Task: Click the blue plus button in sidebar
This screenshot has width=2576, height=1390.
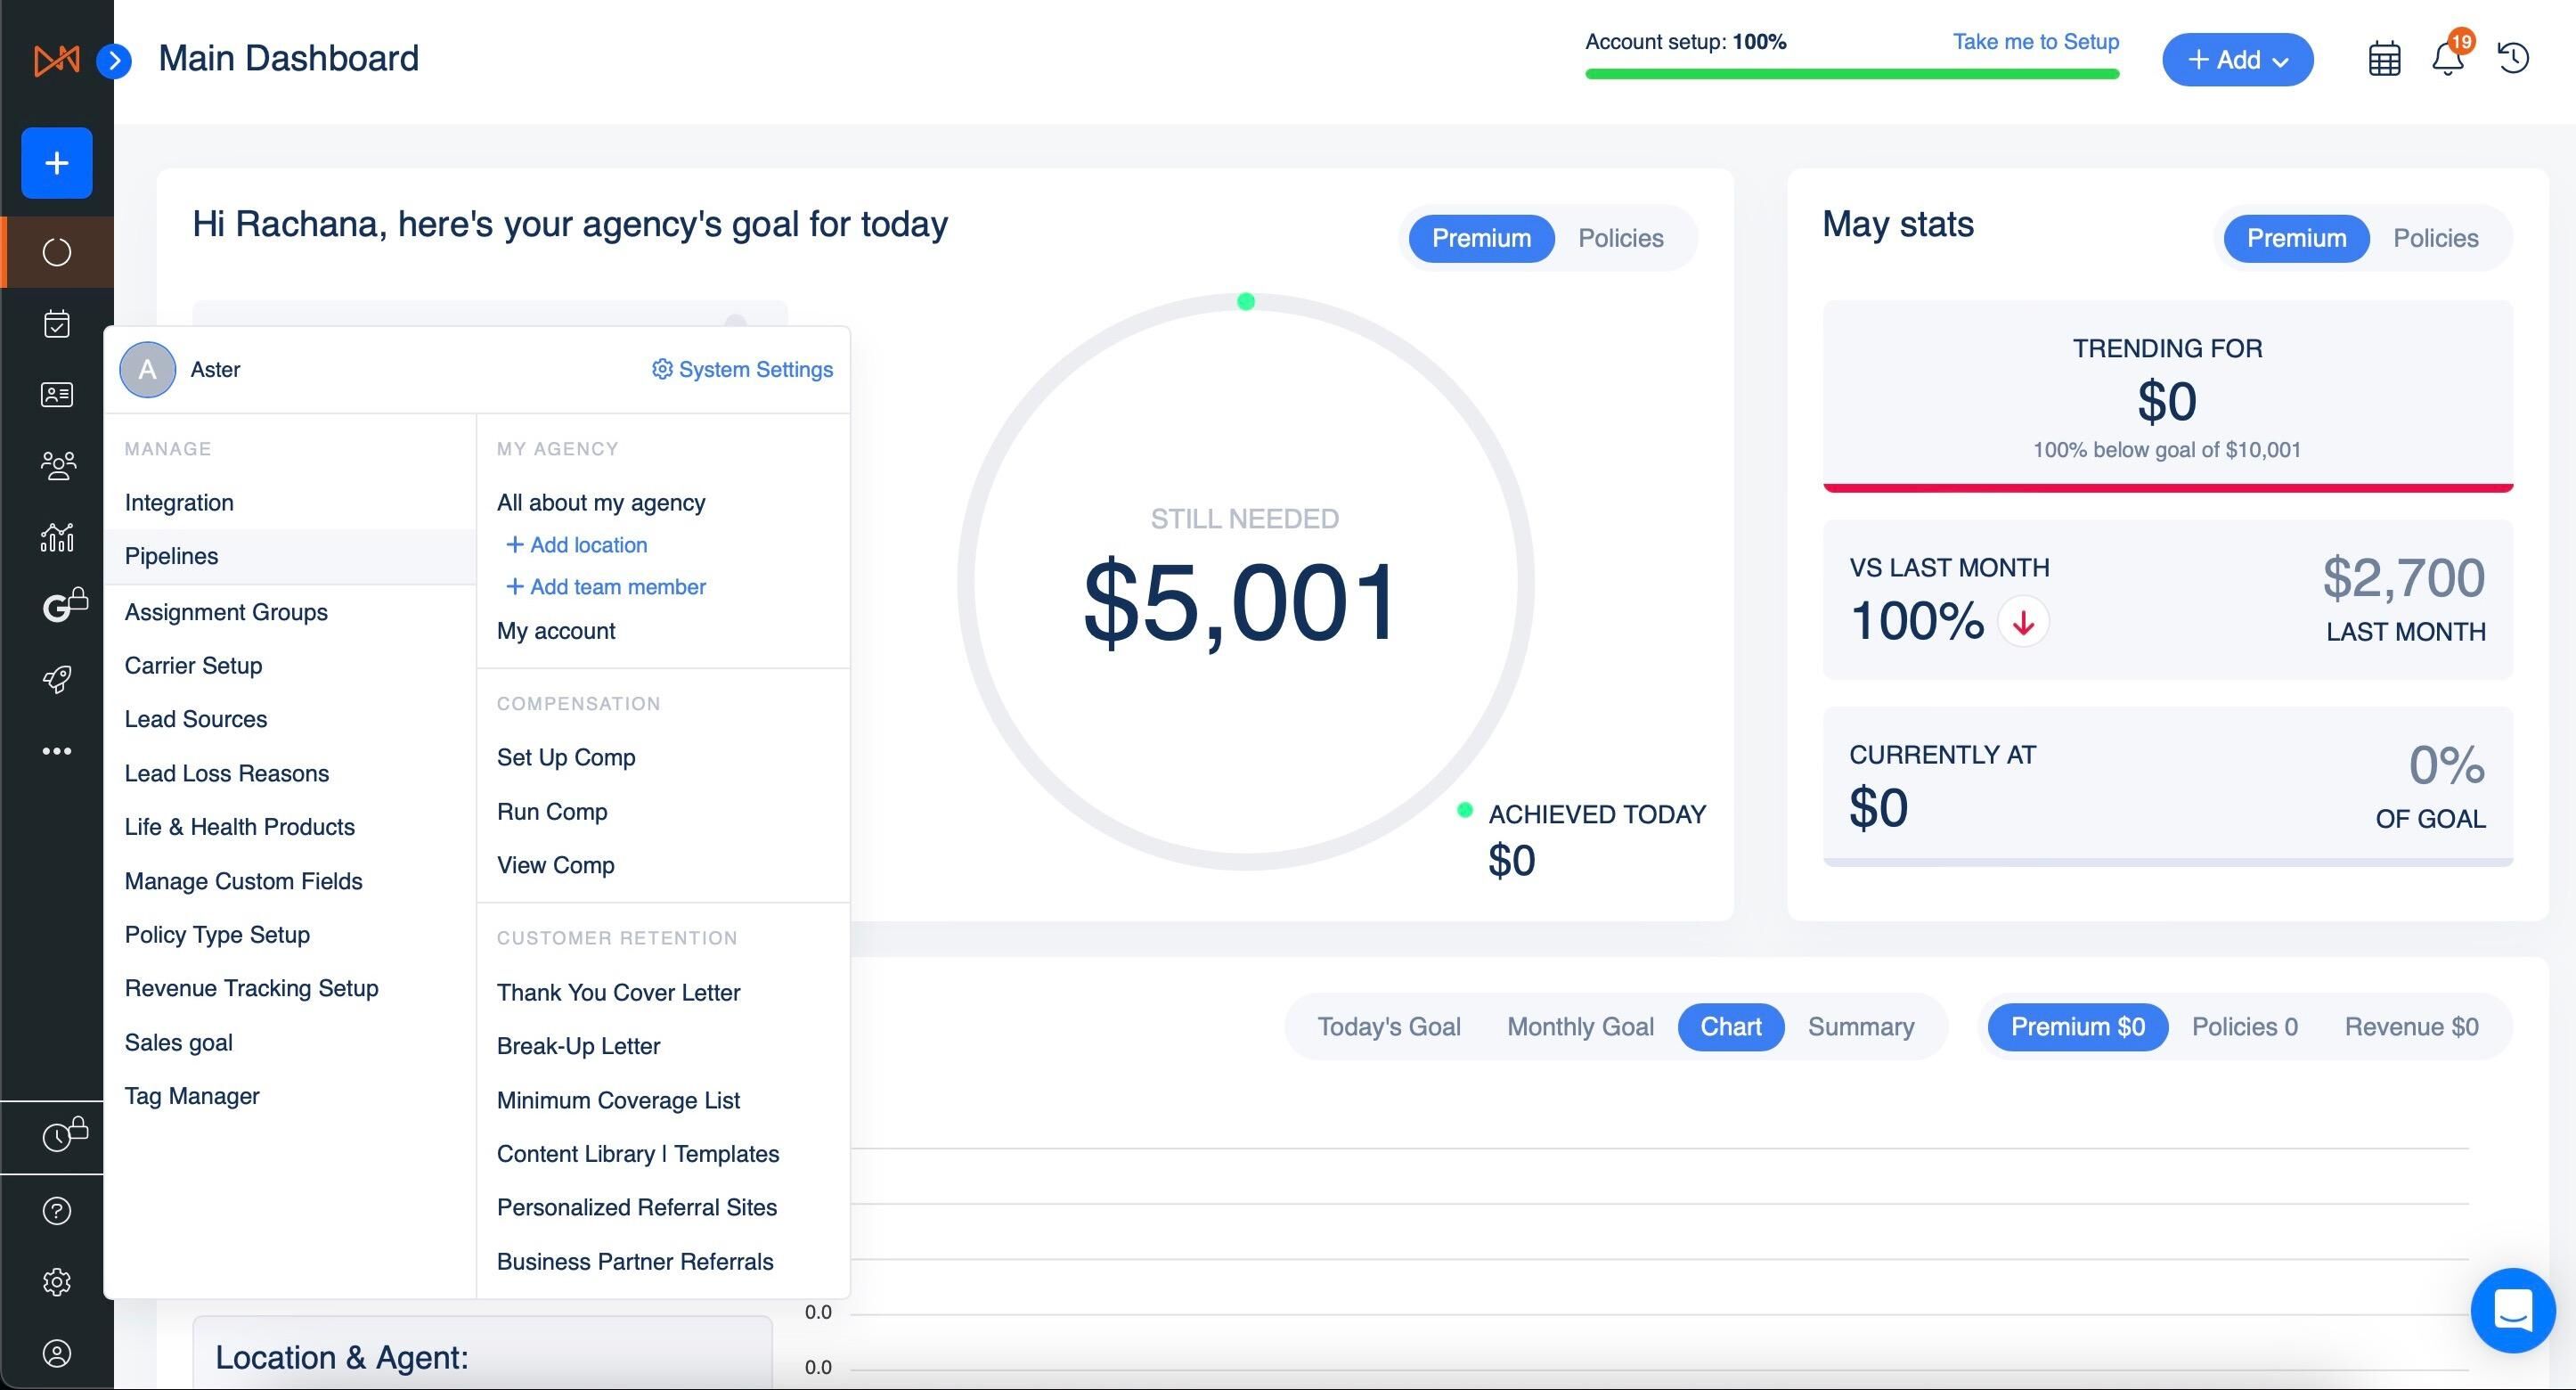Action: click(x=57, y=163)
